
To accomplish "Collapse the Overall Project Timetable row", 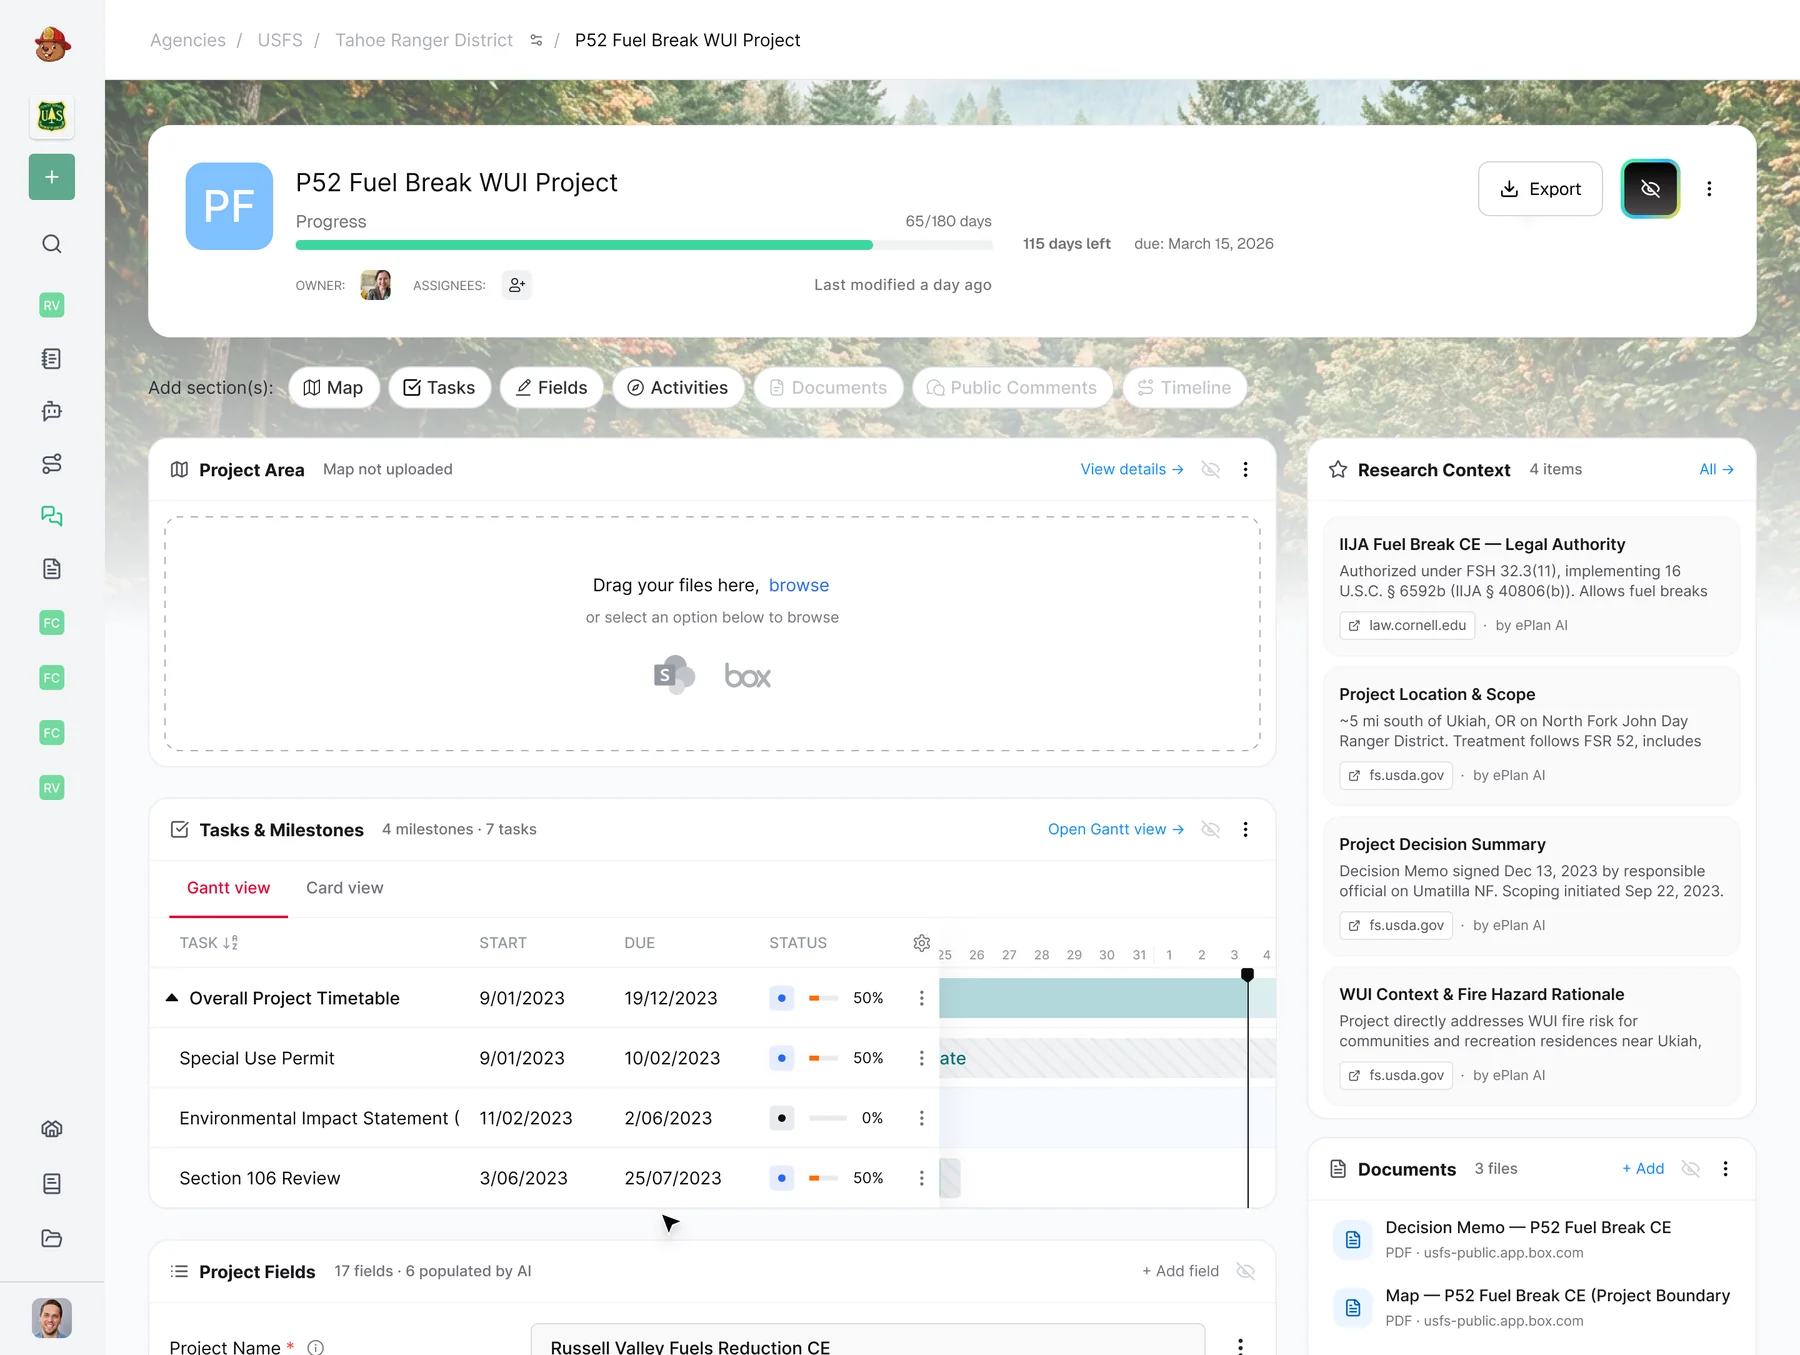I will [172, 998].
